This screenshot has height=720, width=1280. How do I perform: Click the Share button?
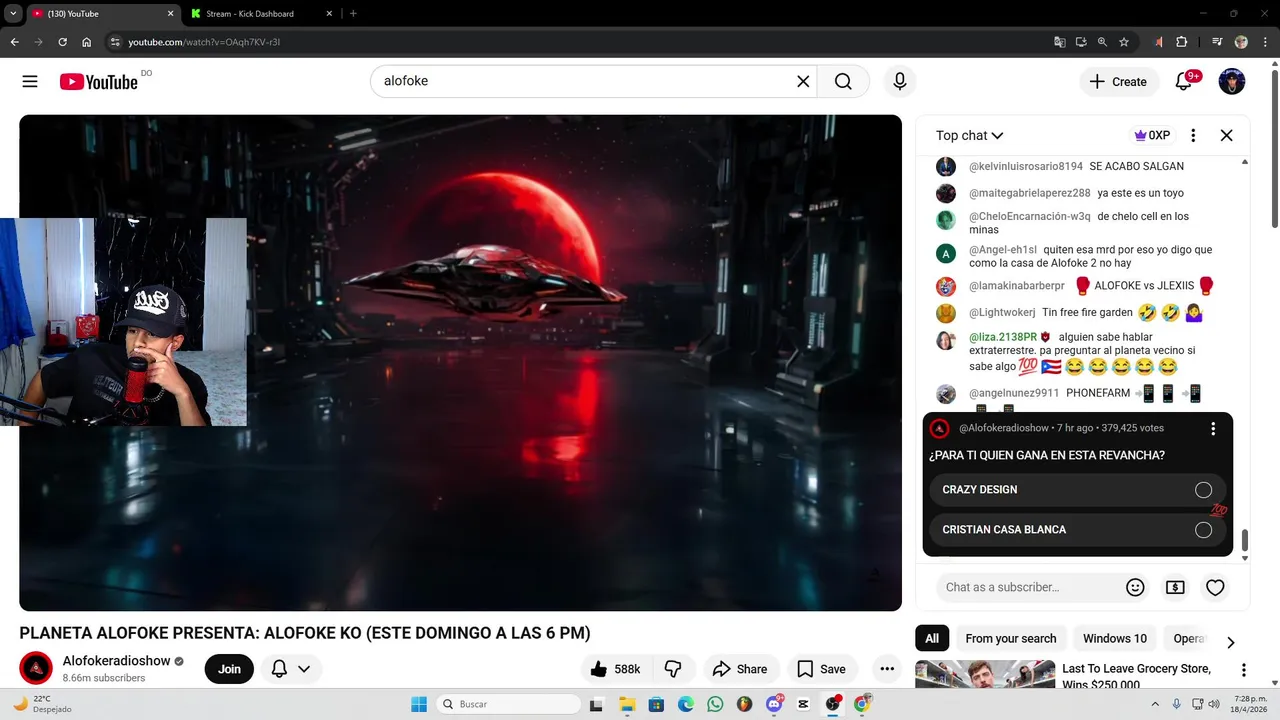pos(740,669)
